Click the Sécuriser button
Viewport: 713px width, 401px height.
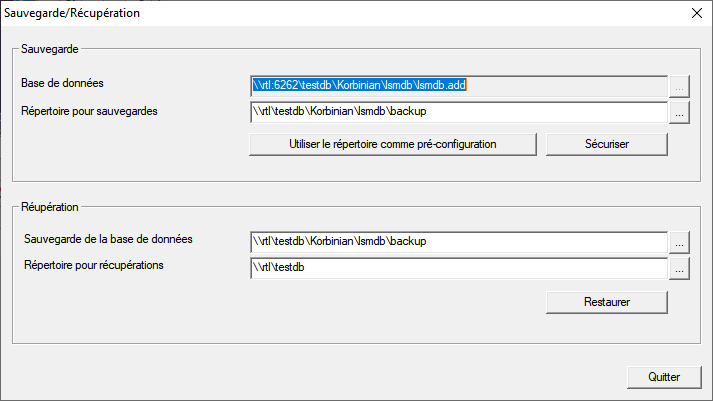[x=606, y=144]
